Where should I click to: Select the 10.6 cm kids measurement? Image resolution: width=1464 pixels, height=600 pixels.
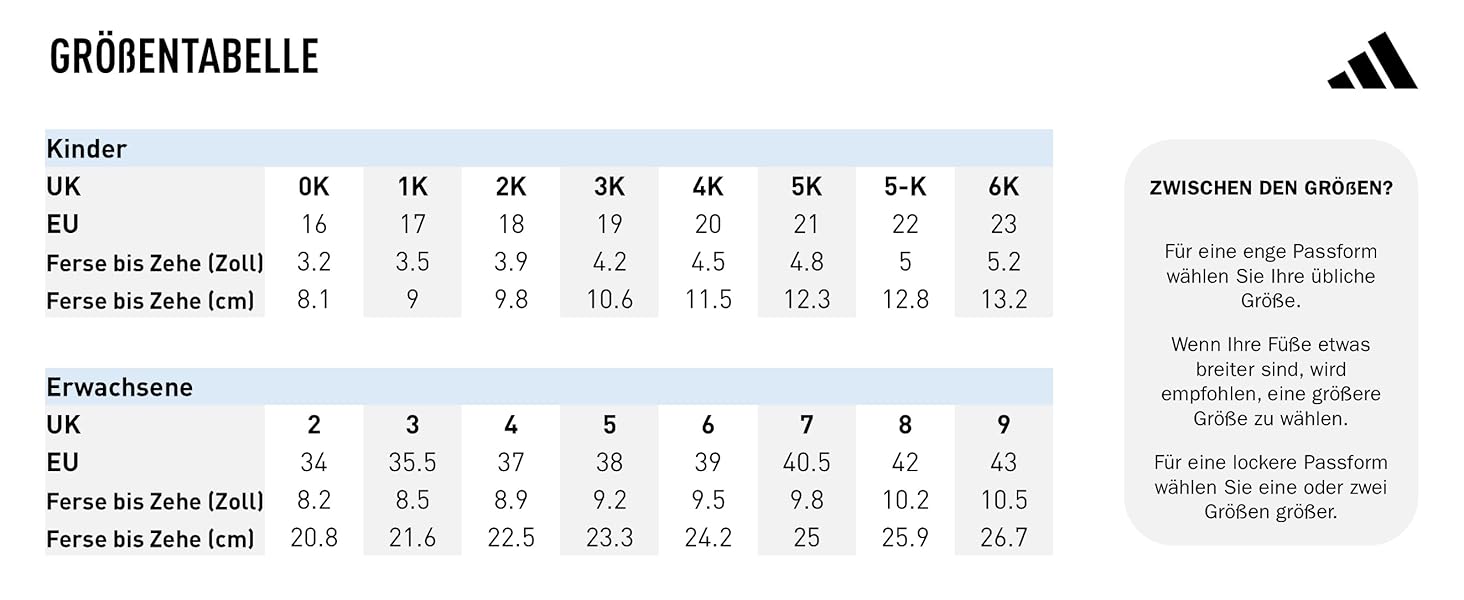coord(609,299)
